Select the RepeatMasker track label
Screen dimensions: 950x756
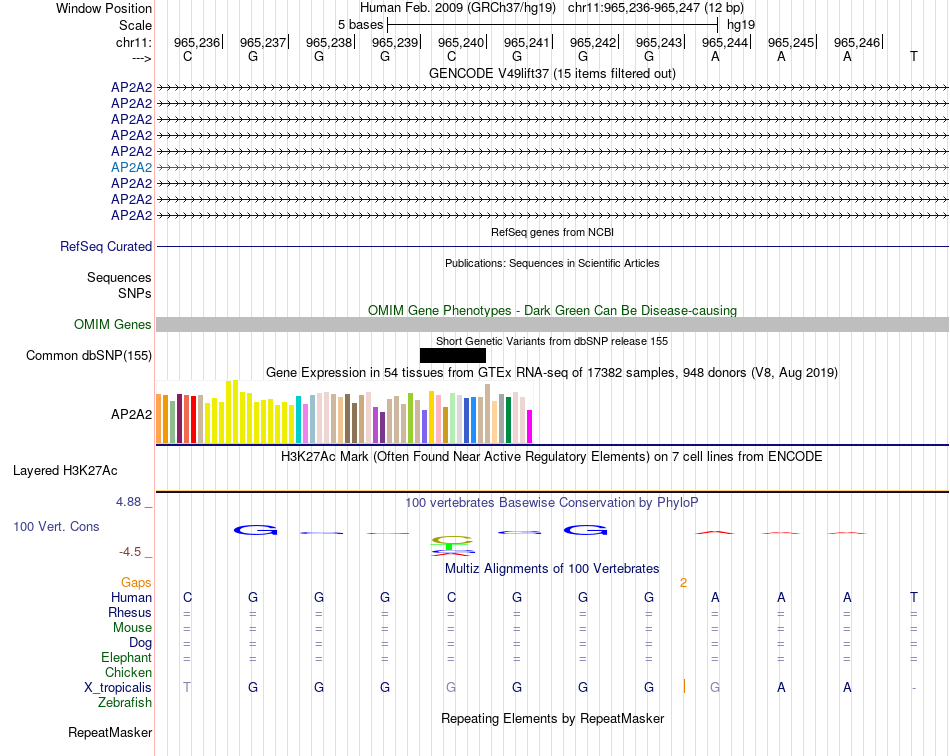(x=110, y=732)
